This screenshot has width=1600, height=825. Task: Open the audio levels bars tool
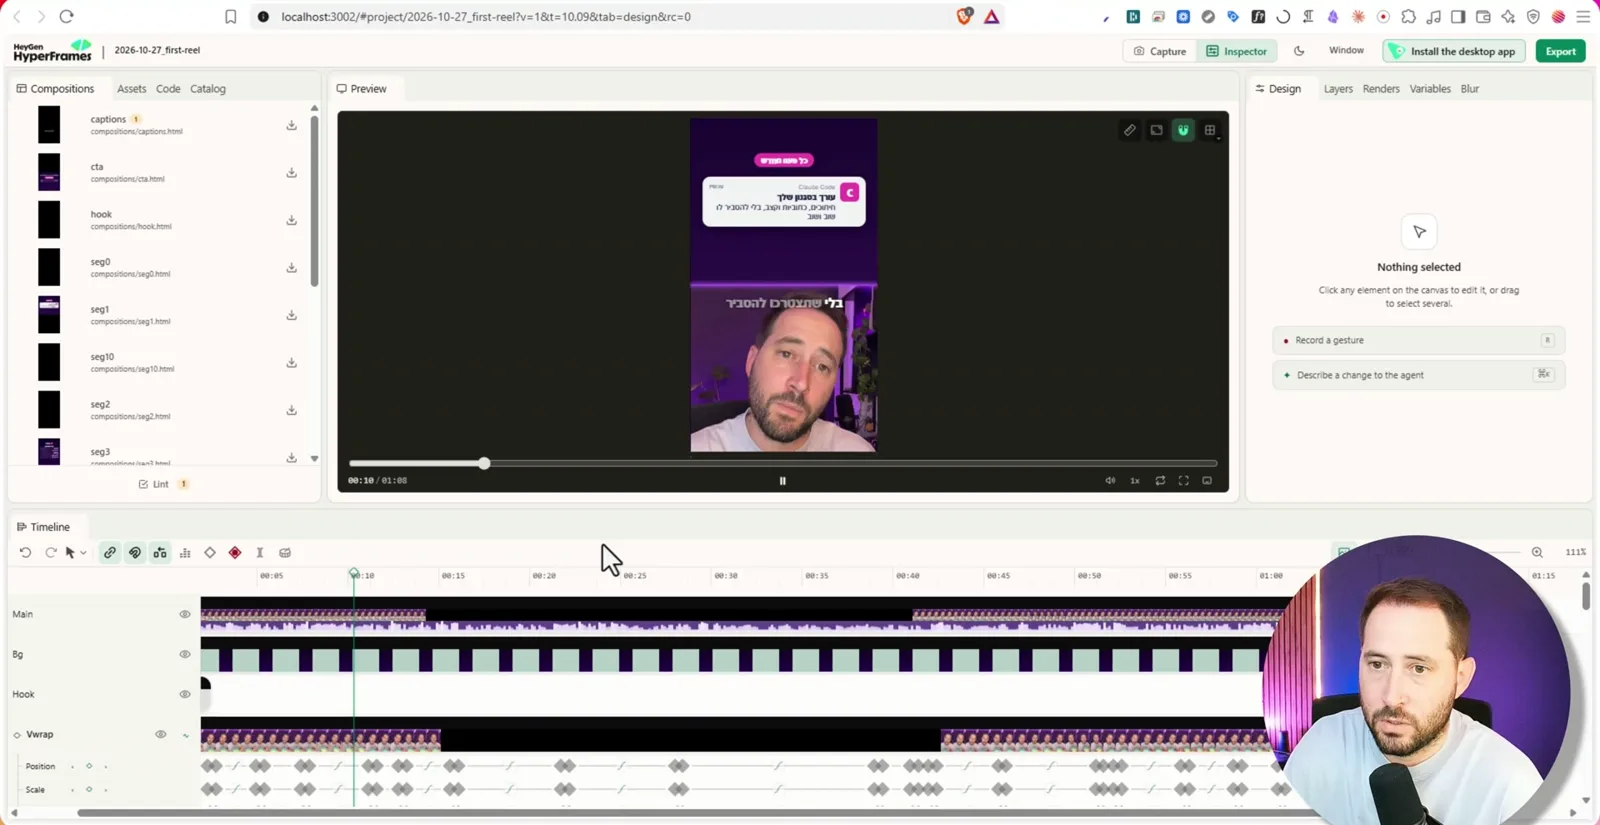pyautogui.click(x=185, y=552)
